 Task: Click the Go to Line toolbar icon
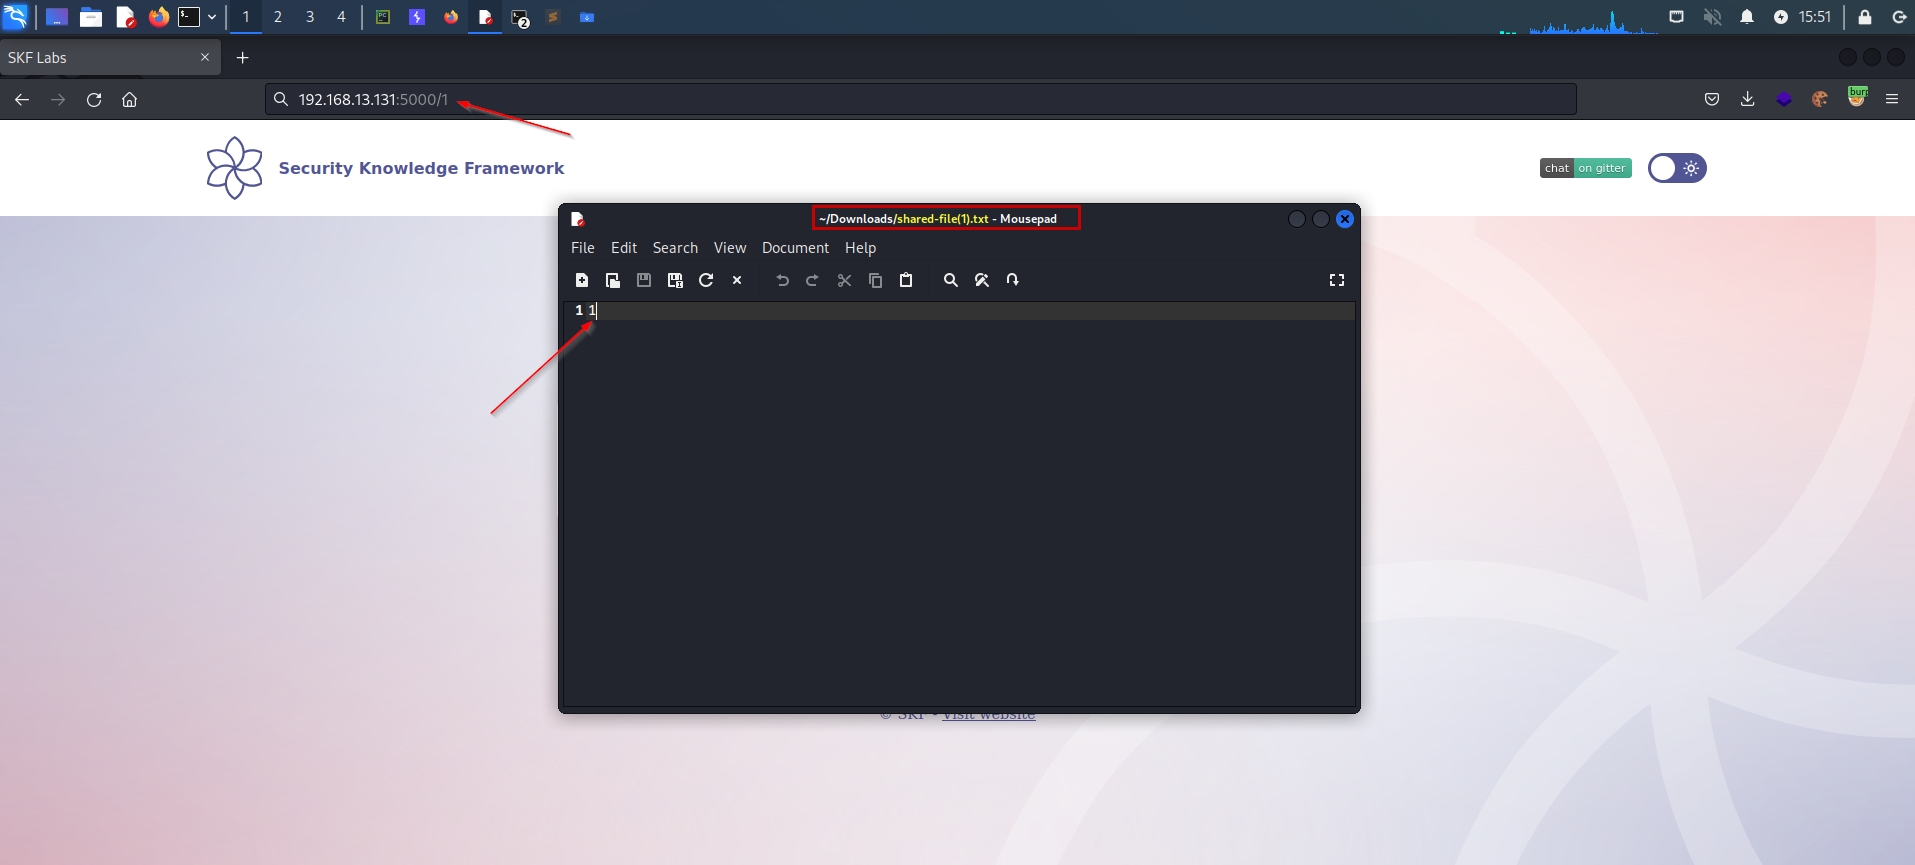(x=1013, y=280)
